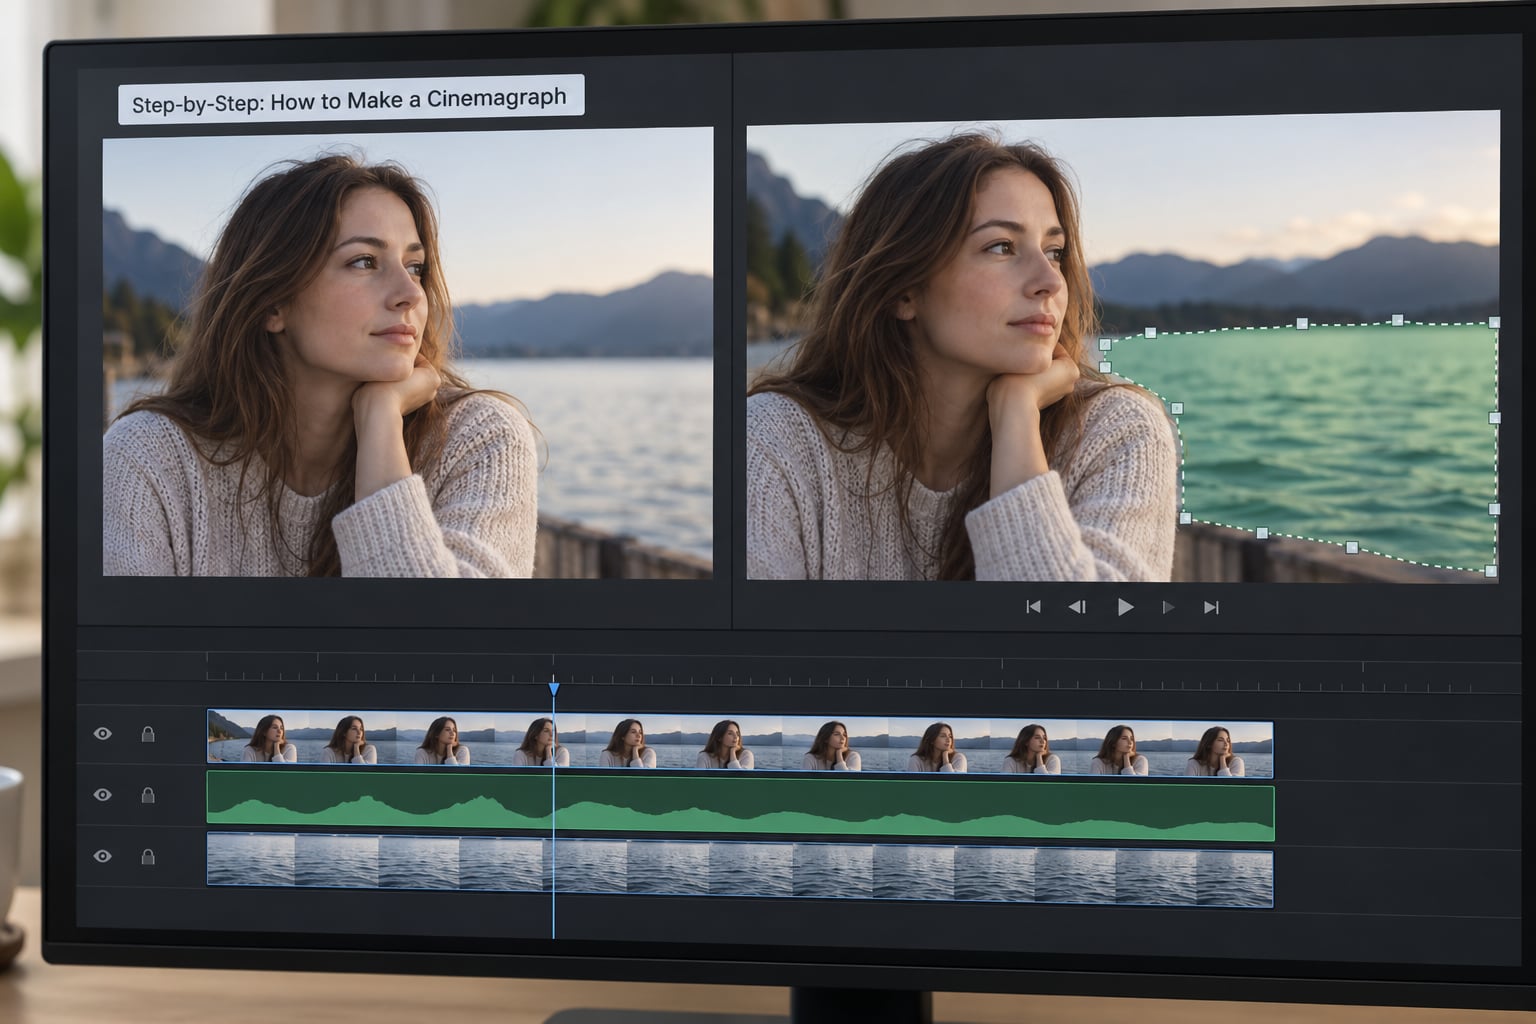The height and width of the screenshot is (1024, 1536).
Task: Select the portrait video clip in the timeline
Action: tap(740, 744)
